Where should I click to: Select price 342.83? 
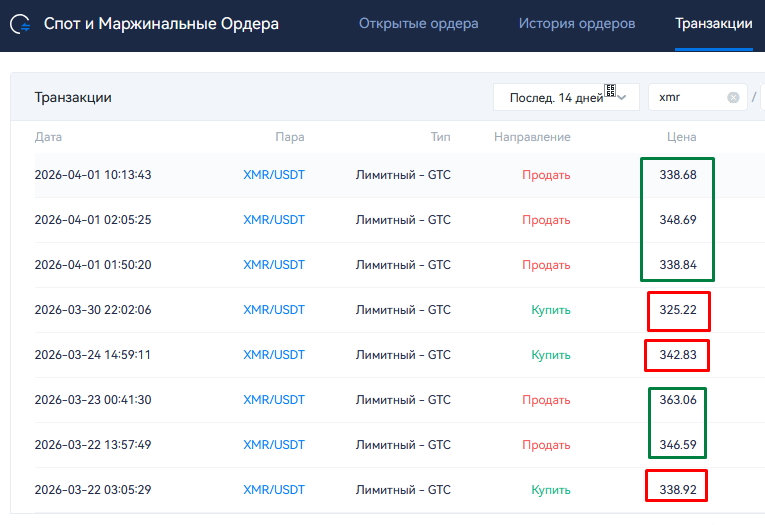point(678,355)
